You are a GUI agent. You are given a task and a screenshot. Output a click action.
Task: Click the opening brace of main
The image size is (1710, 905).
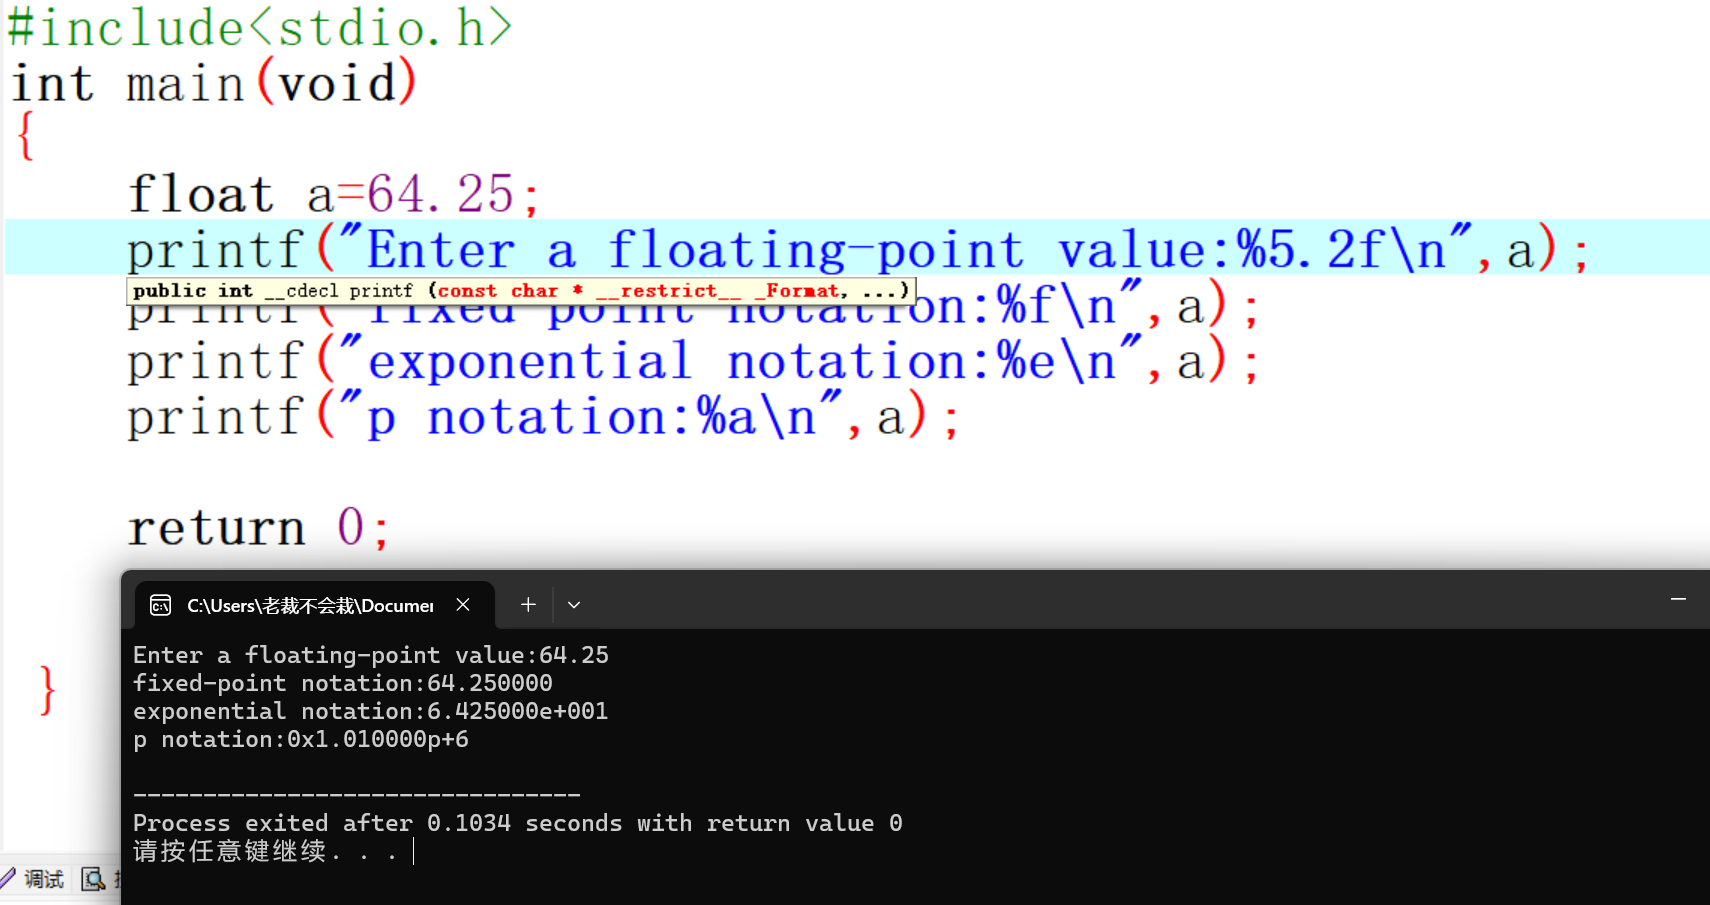[26, 136]
